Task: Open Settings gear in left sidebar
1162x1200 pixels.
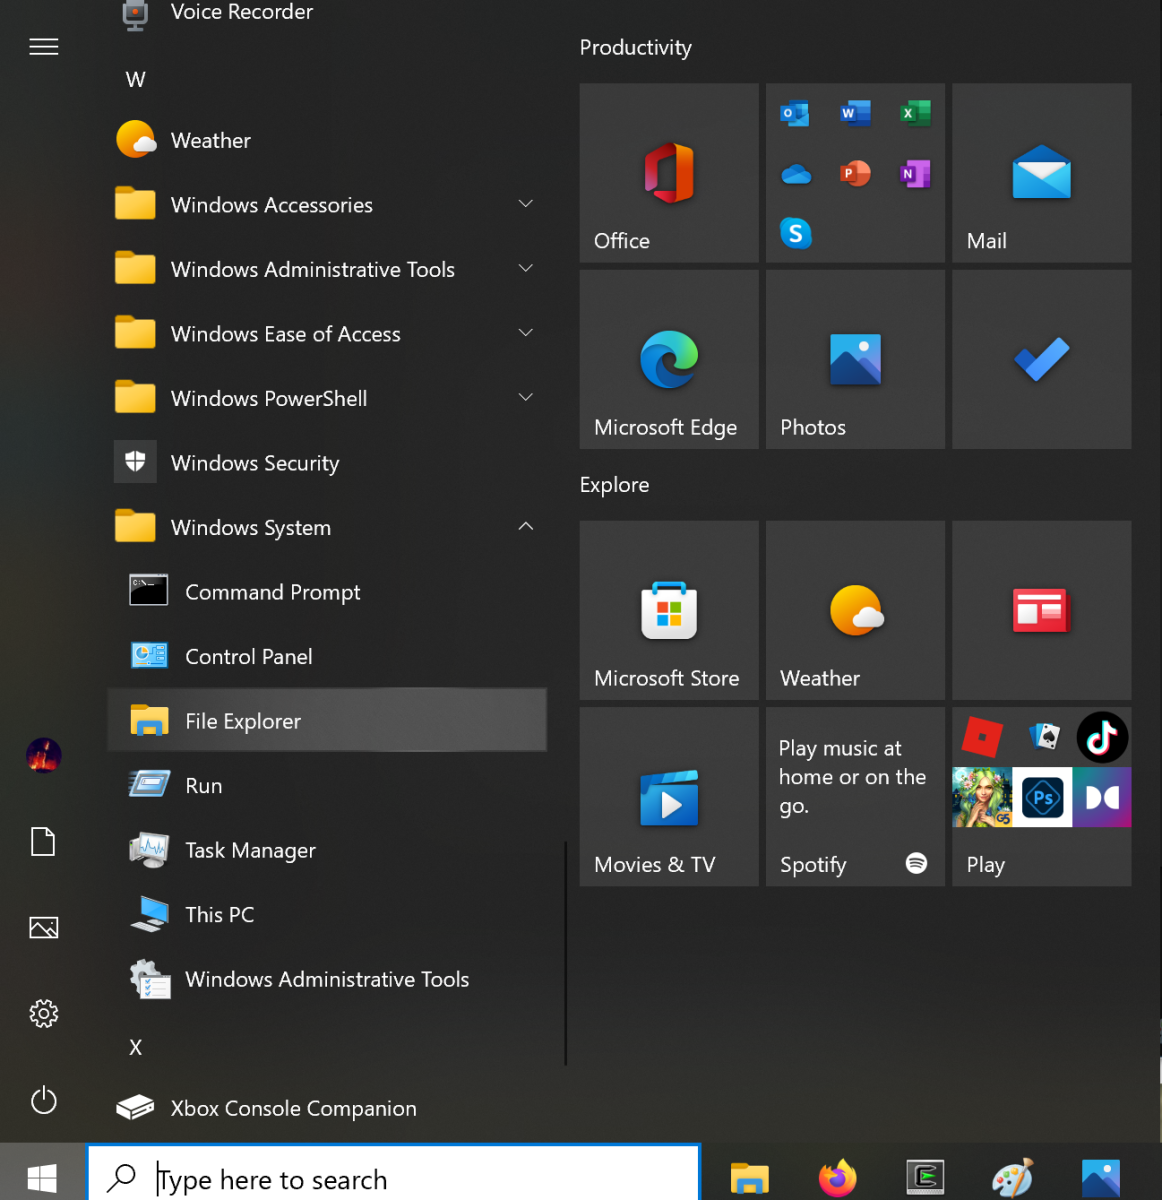Action: [44, 1014]
